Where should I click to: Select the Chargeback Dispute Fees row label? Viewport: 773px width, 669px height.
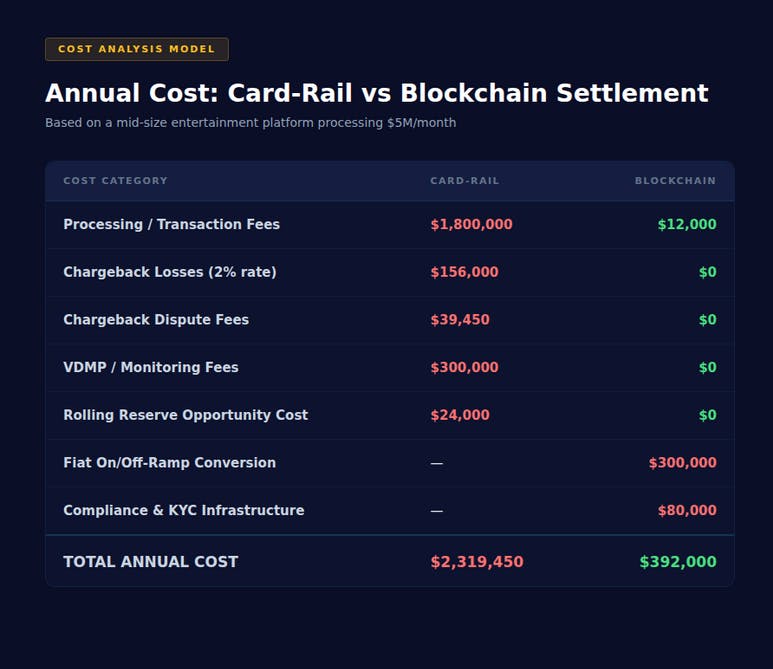click(x=156, y=320)
